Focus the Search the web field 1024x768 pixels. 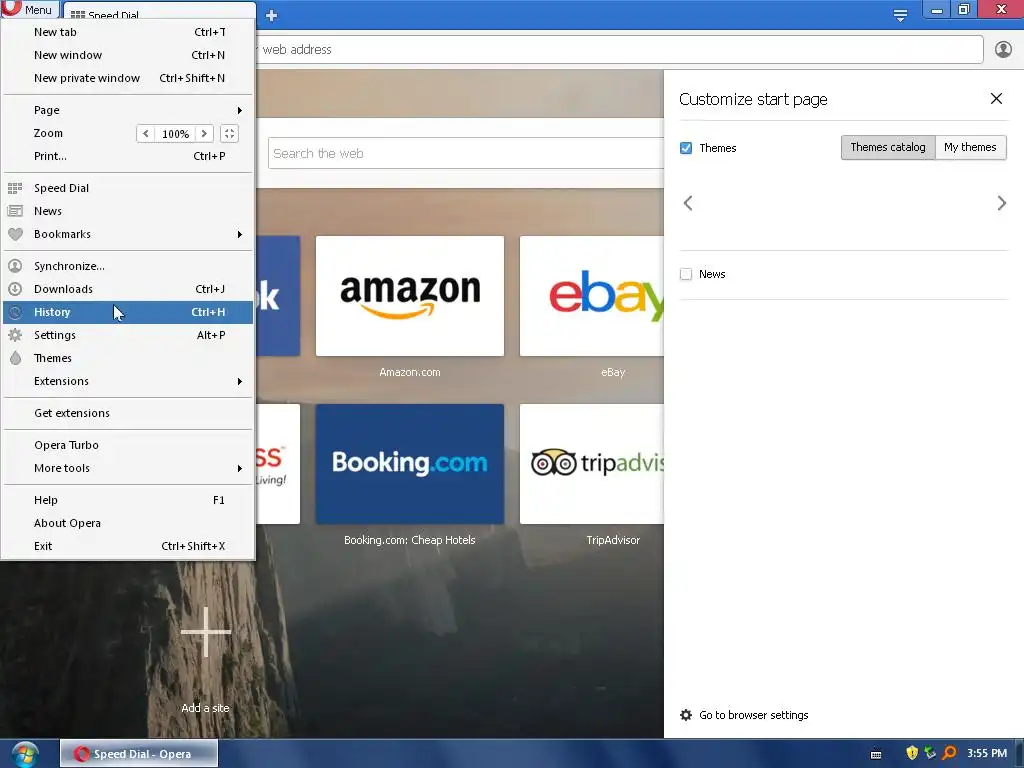coord(466,153)
